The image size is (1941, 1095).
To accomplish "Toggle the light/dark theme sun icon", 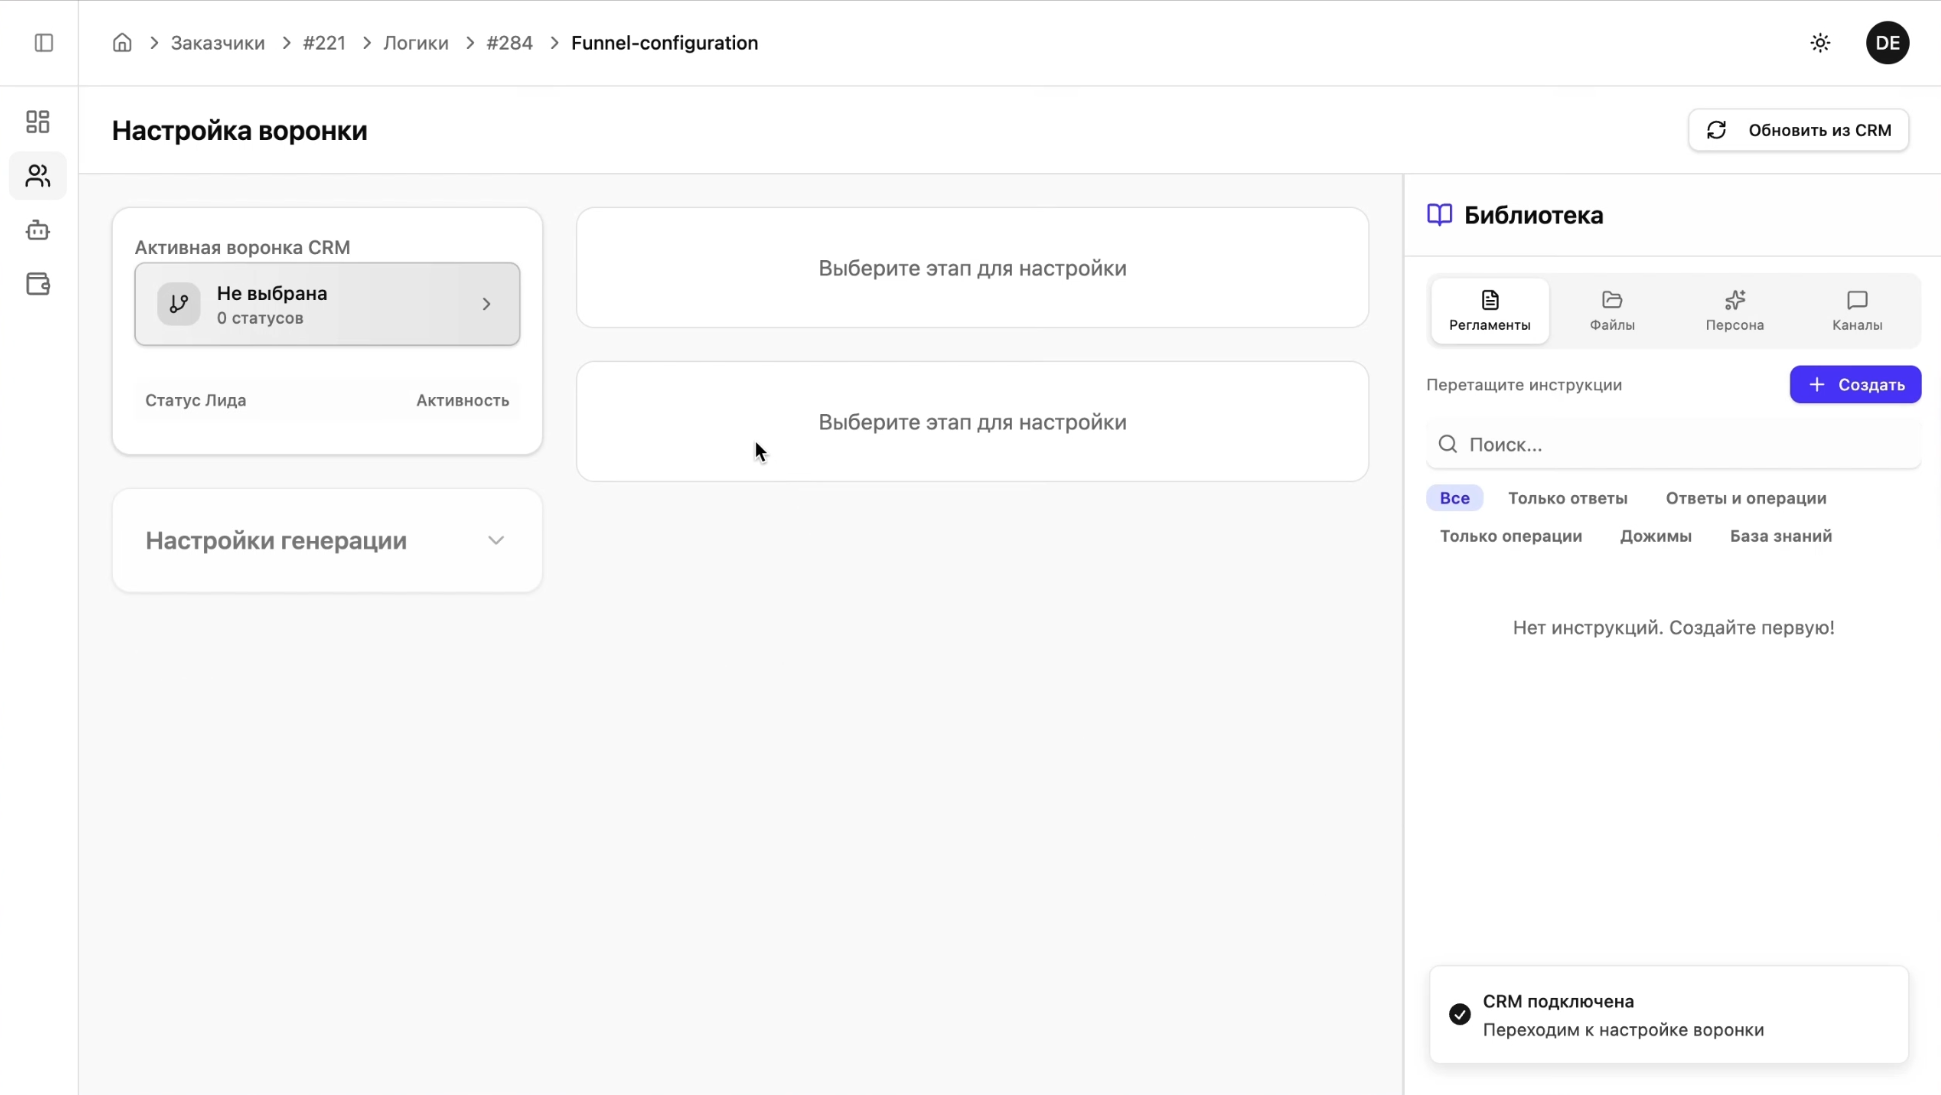I will [x=1820, y=43].
